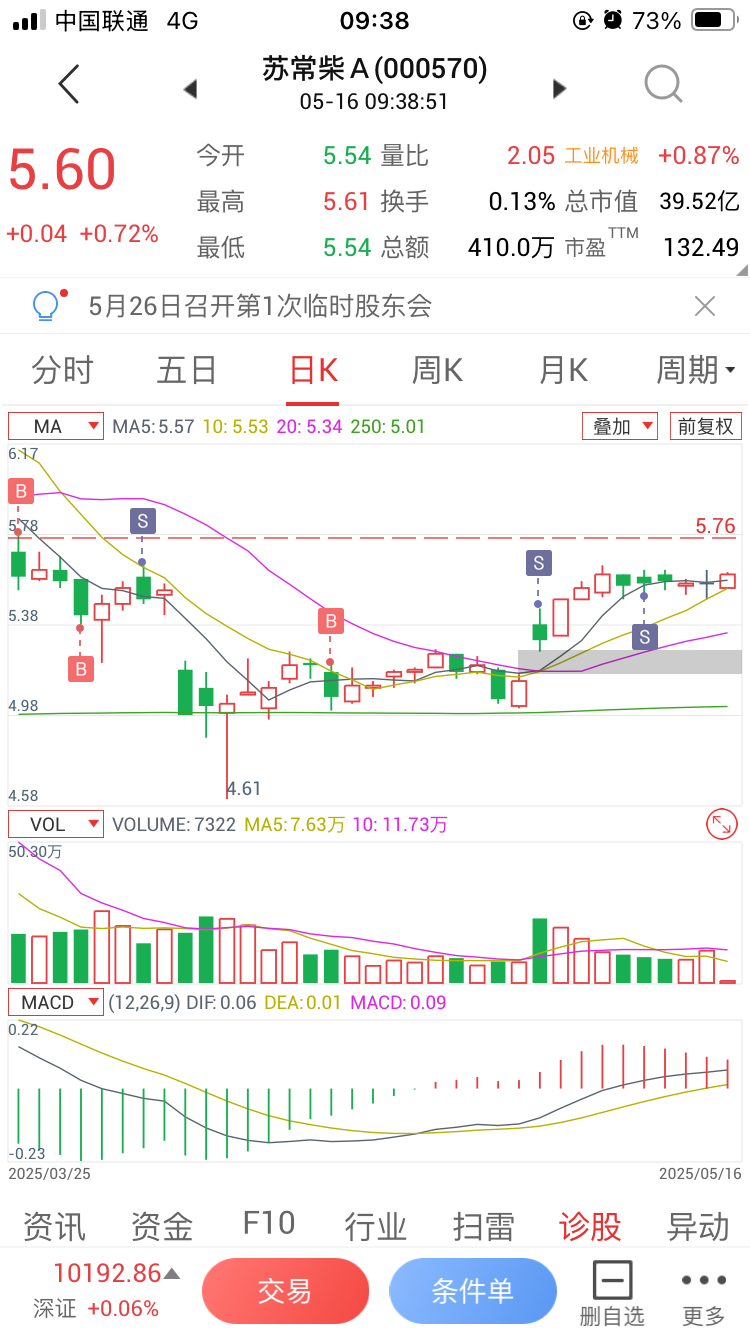Tap the S marker above the gap-up candle
The height and width of the screenshot is (1334, 750).
pos(539,563)
